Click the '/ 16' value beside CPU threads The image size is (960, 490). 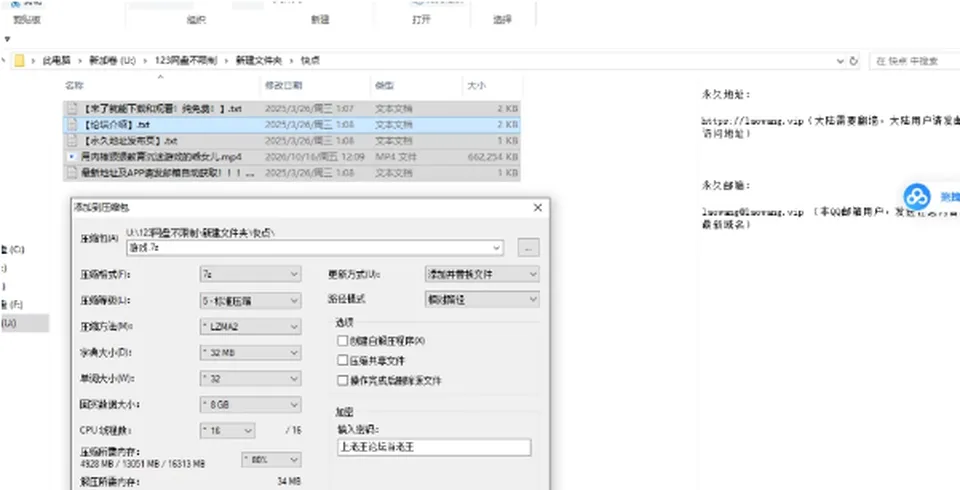tap(293, 431)
